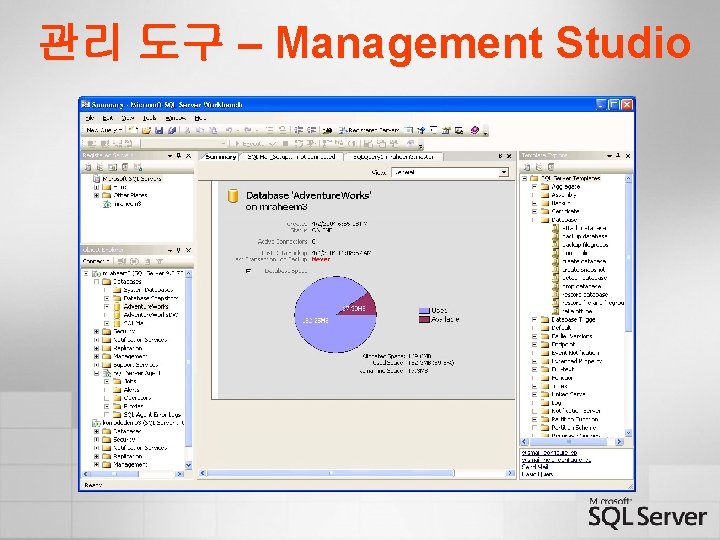Image resolution: width=720 pixels, height=540 pixels.
Task: Click the Summary pane horizontal scrollbar
Action: pos(356,472)
